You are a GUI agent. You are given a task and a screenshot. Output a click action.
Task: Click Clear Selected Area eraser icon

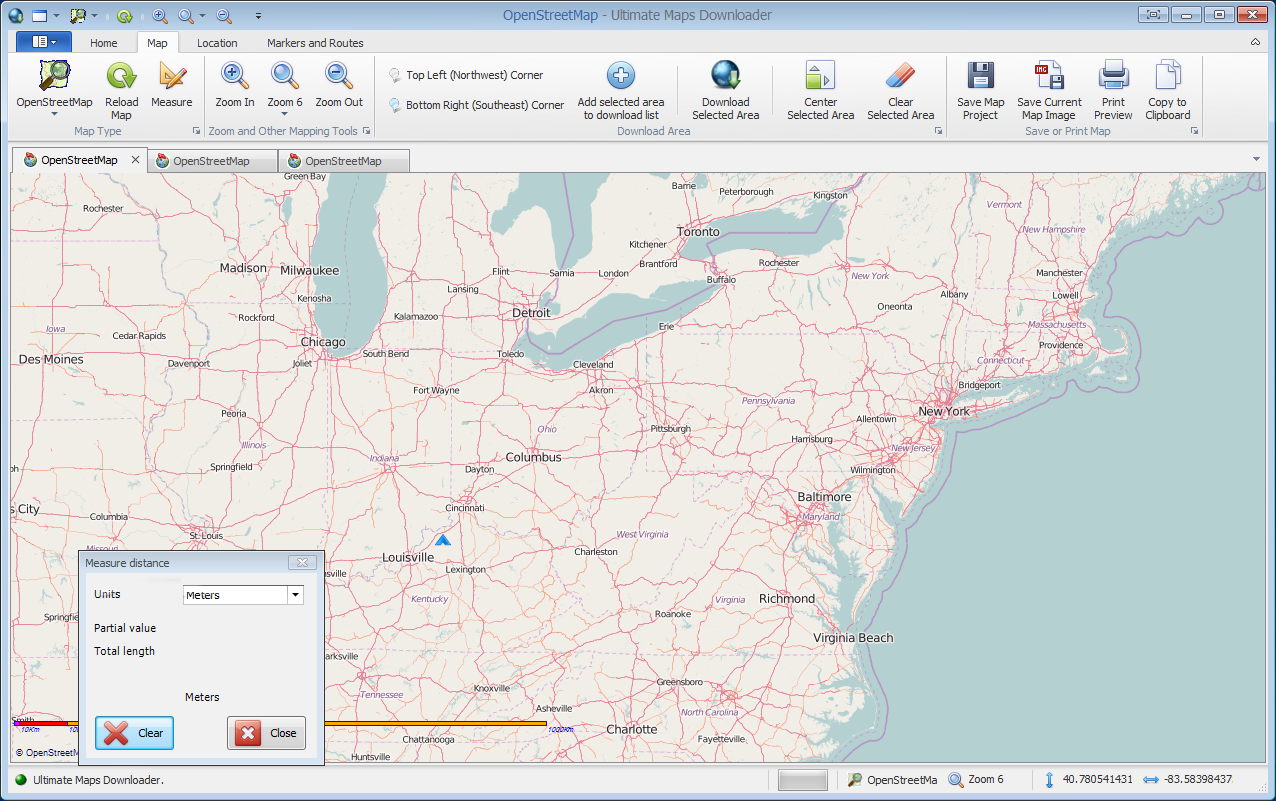900,77
